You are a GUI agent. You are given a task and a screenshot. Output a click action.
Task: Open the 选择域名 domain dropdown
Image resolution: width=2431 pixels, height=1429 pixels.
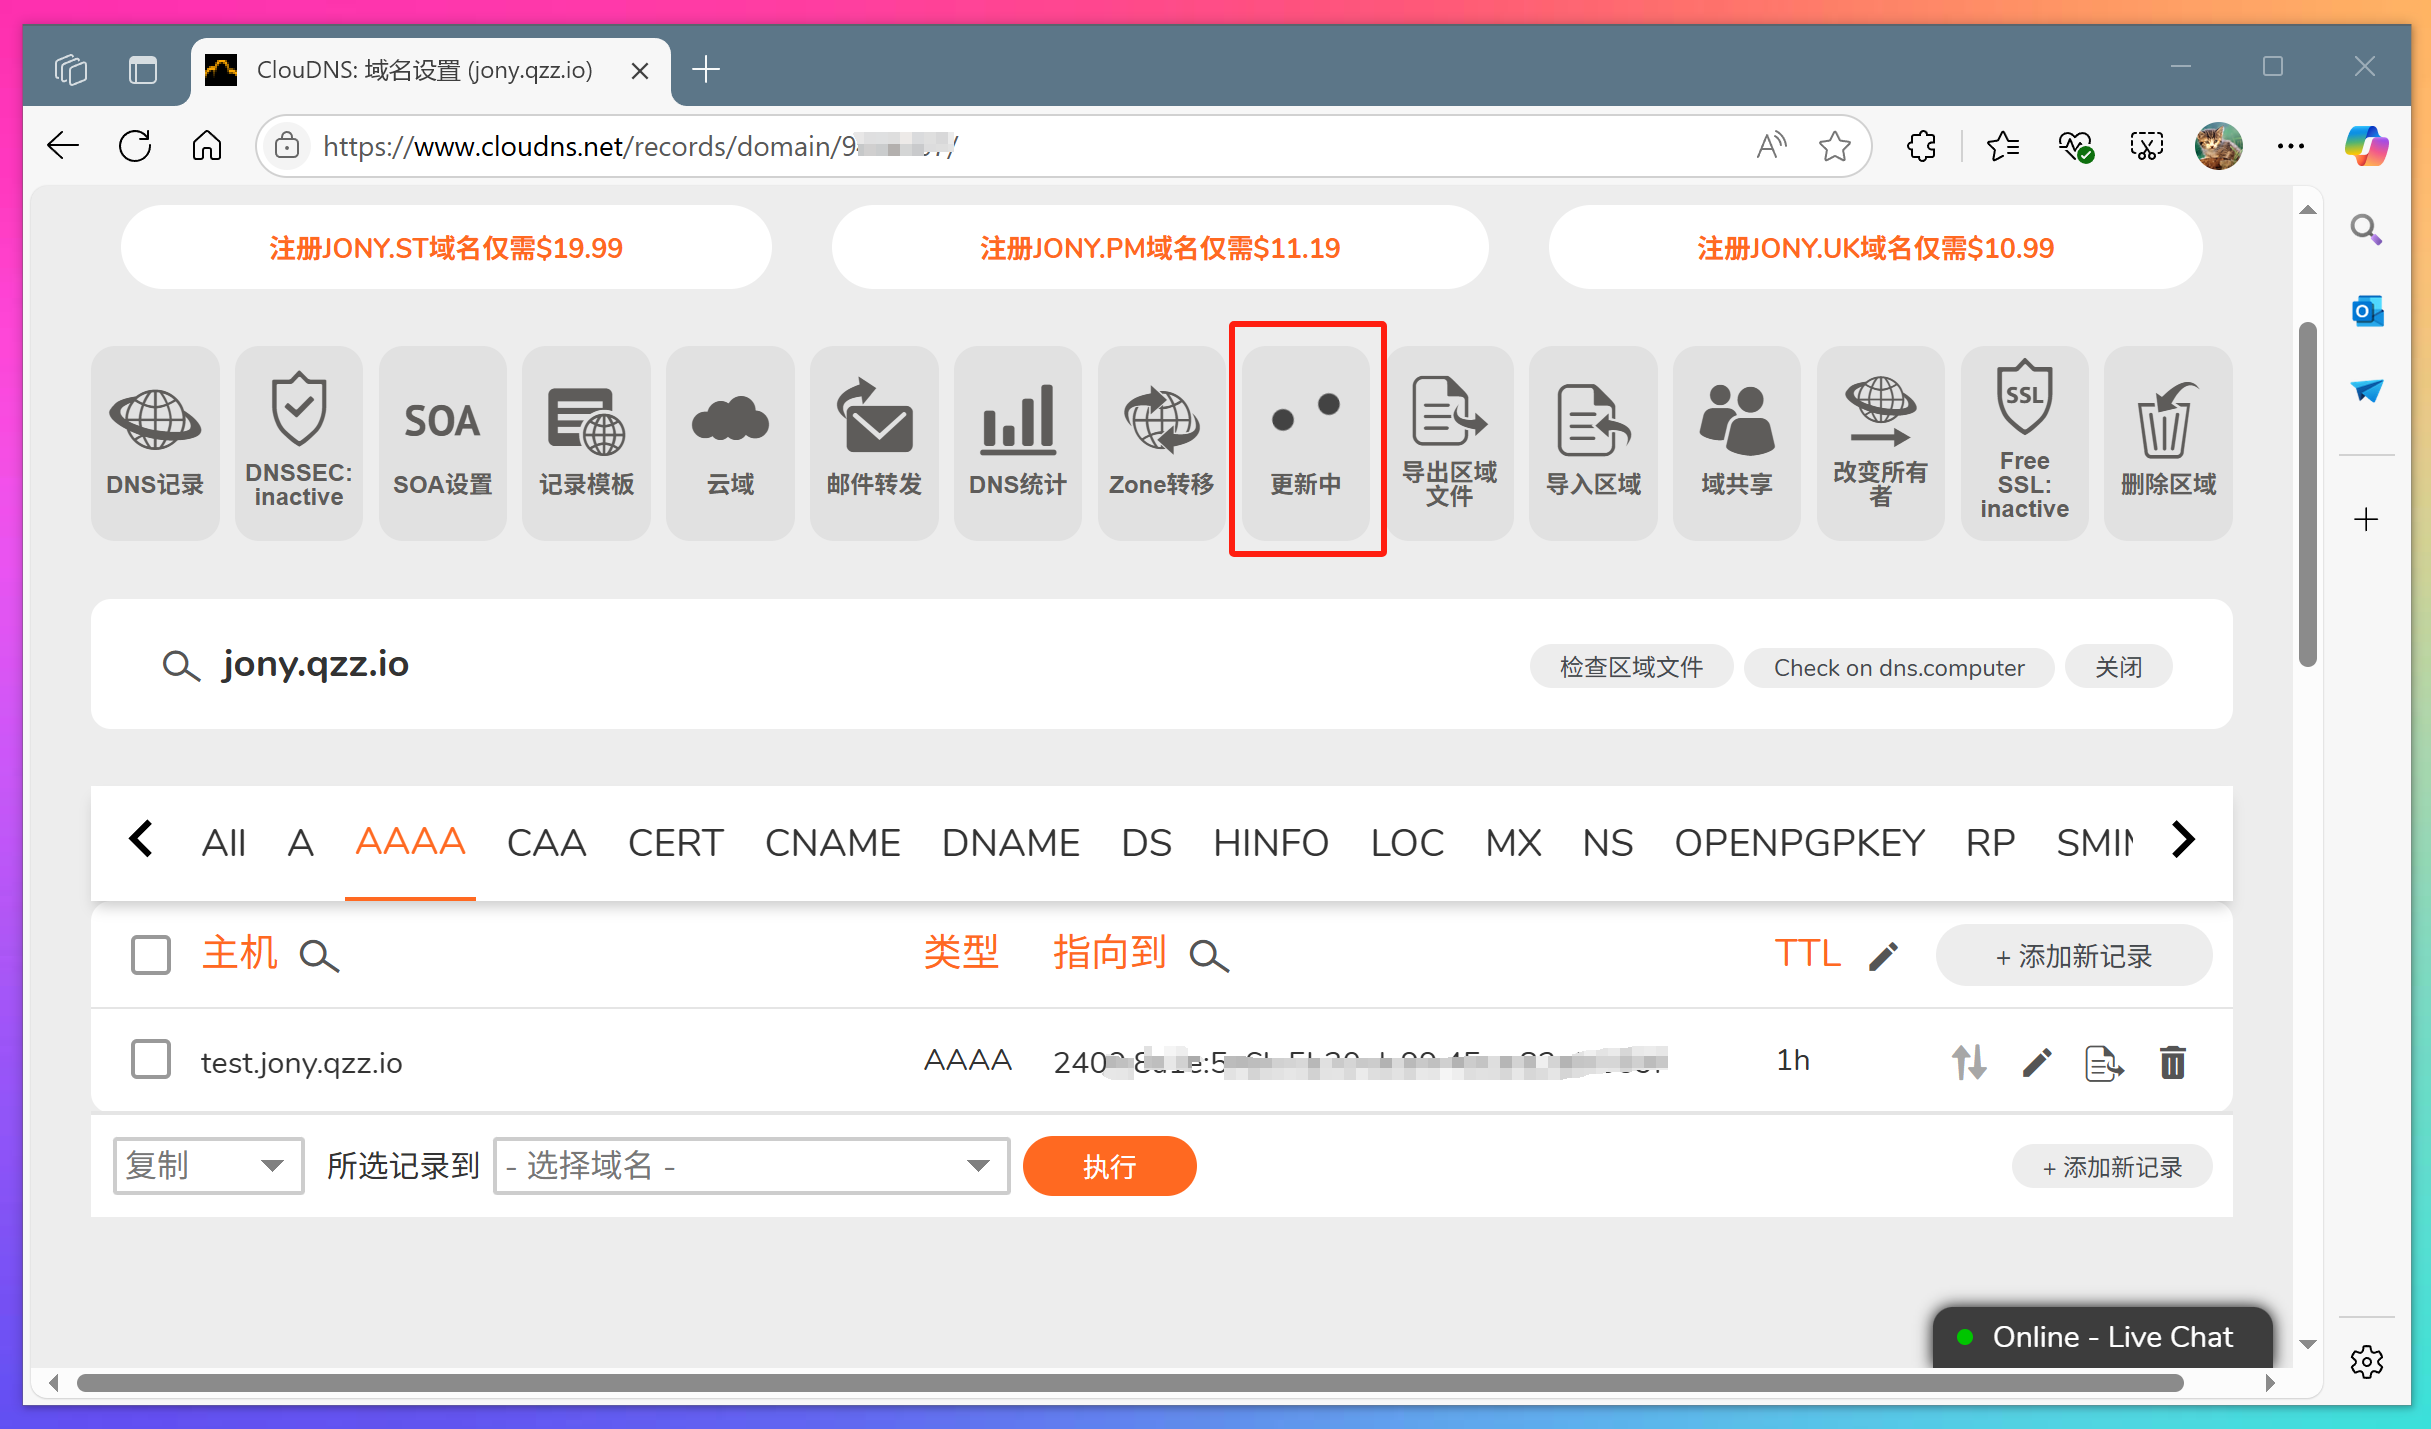[x=751, y=1165]
